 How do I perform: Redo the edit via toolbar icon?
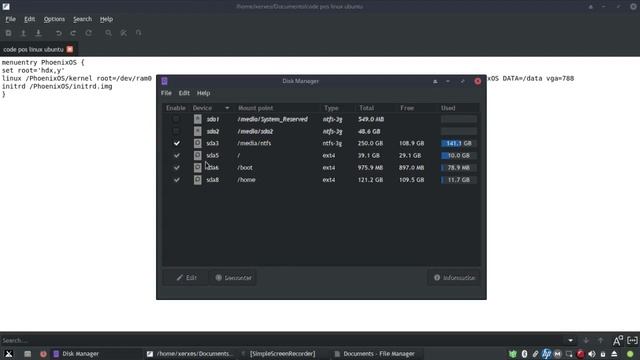point(73,33)
